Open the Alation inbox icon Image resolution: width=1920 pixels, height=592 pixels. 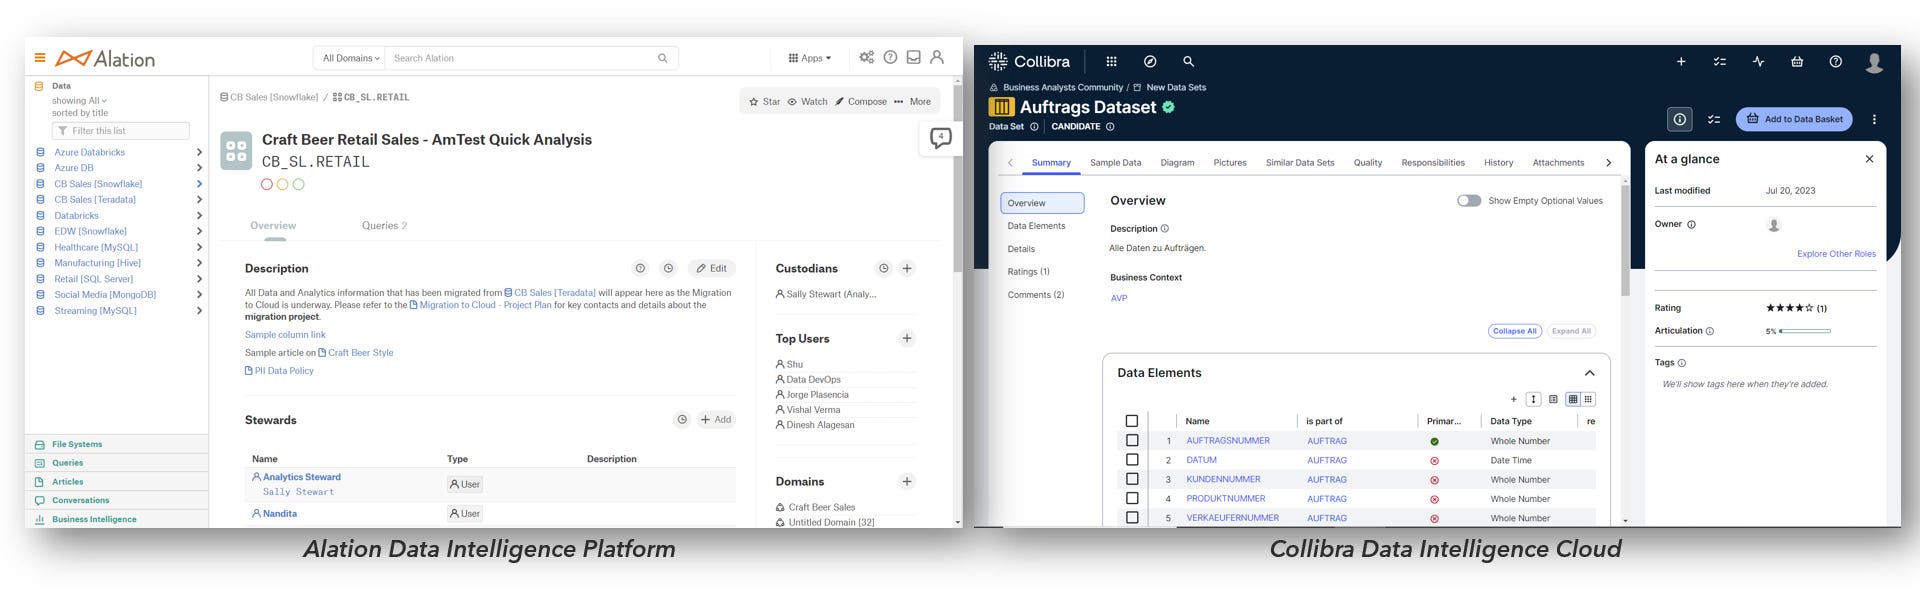pyautogui.click(x=913, y=57)
